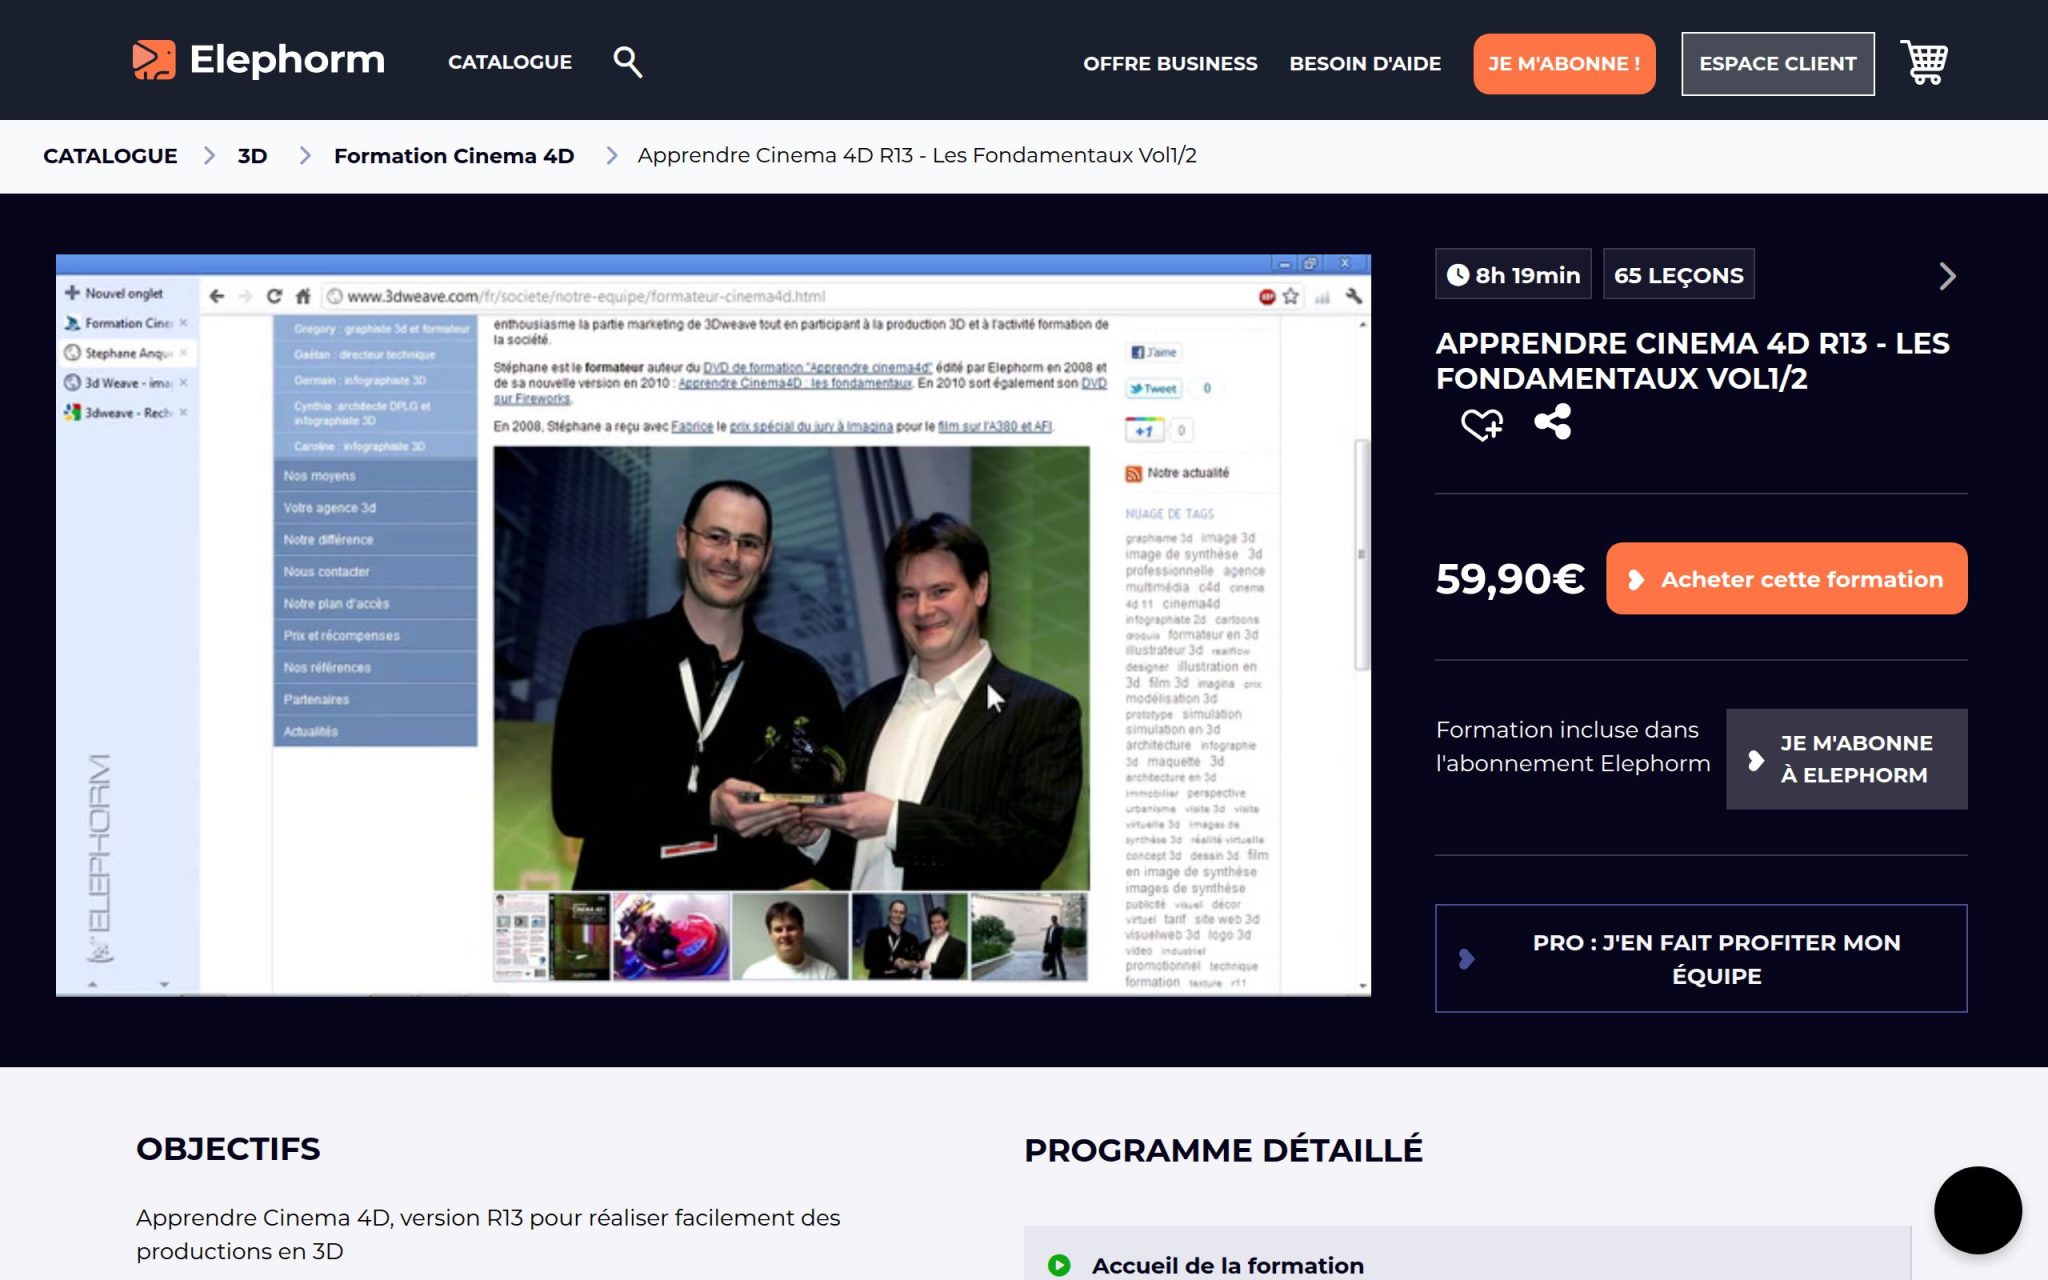Click the 59,90€ price
The width and height of the screenshot is (2048, 1280).
tap(1510, 579)
